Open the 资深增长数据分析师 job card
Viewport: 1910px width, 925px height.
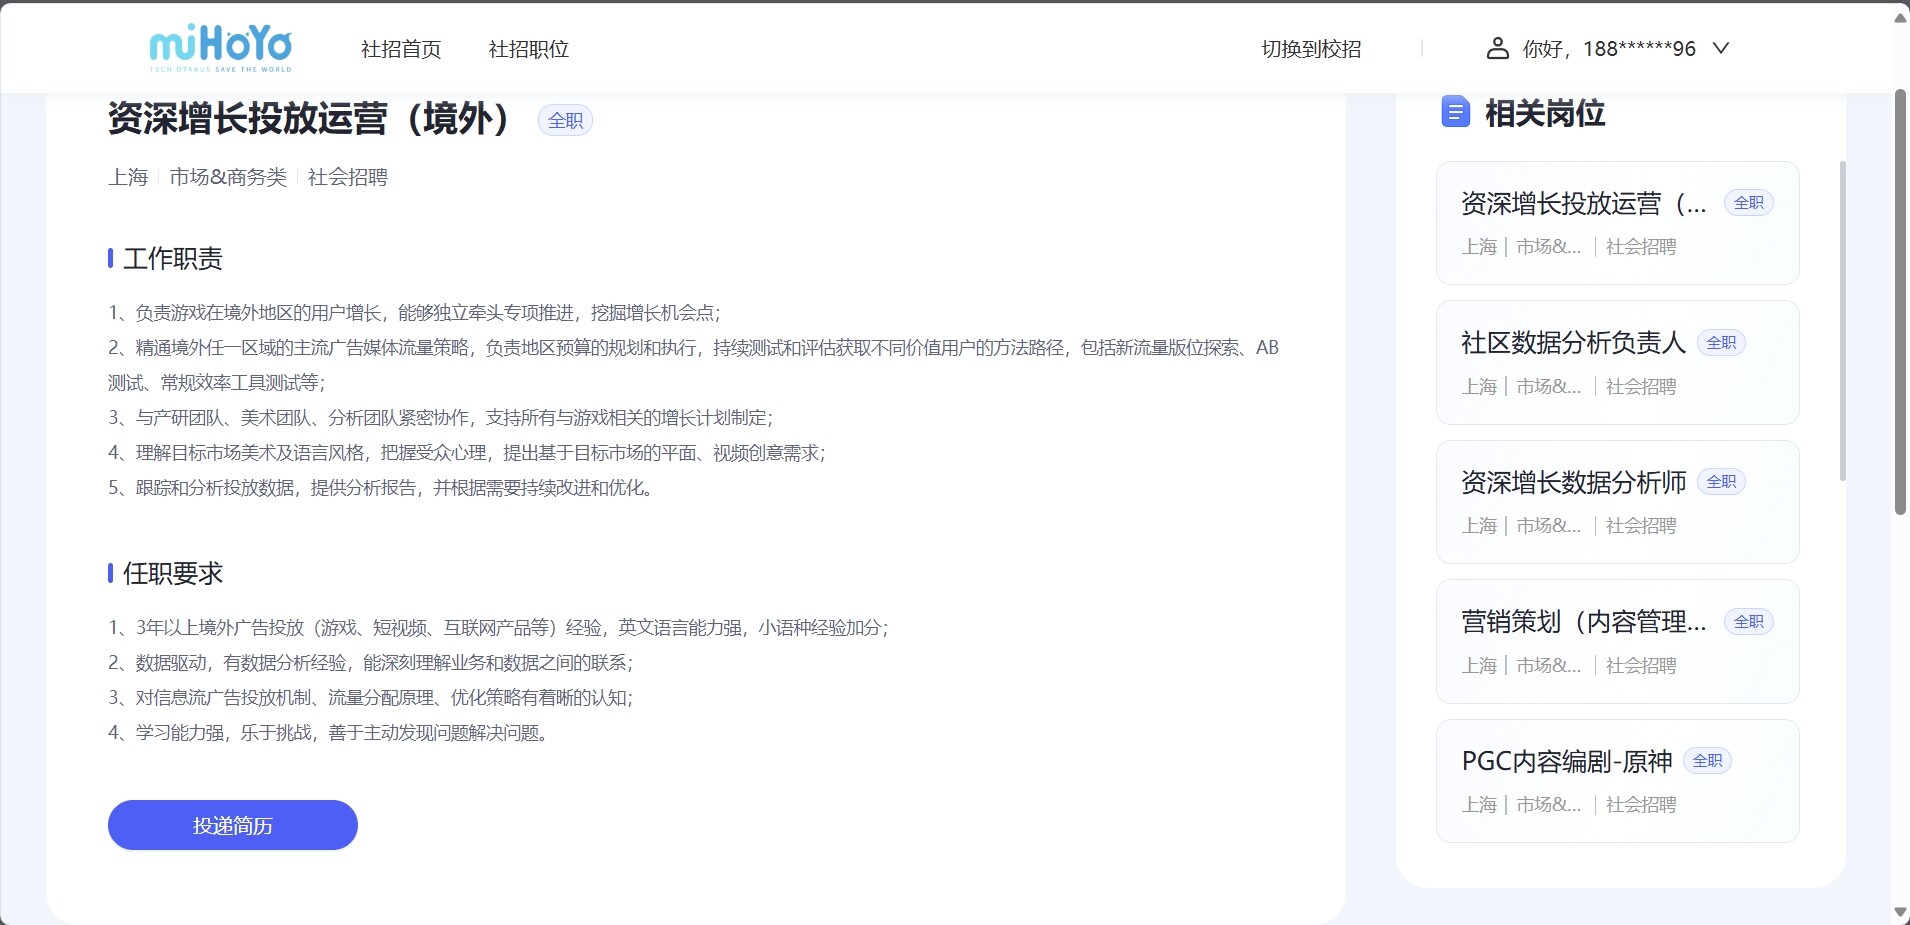pyautogui.click(x=1617, y=502)
